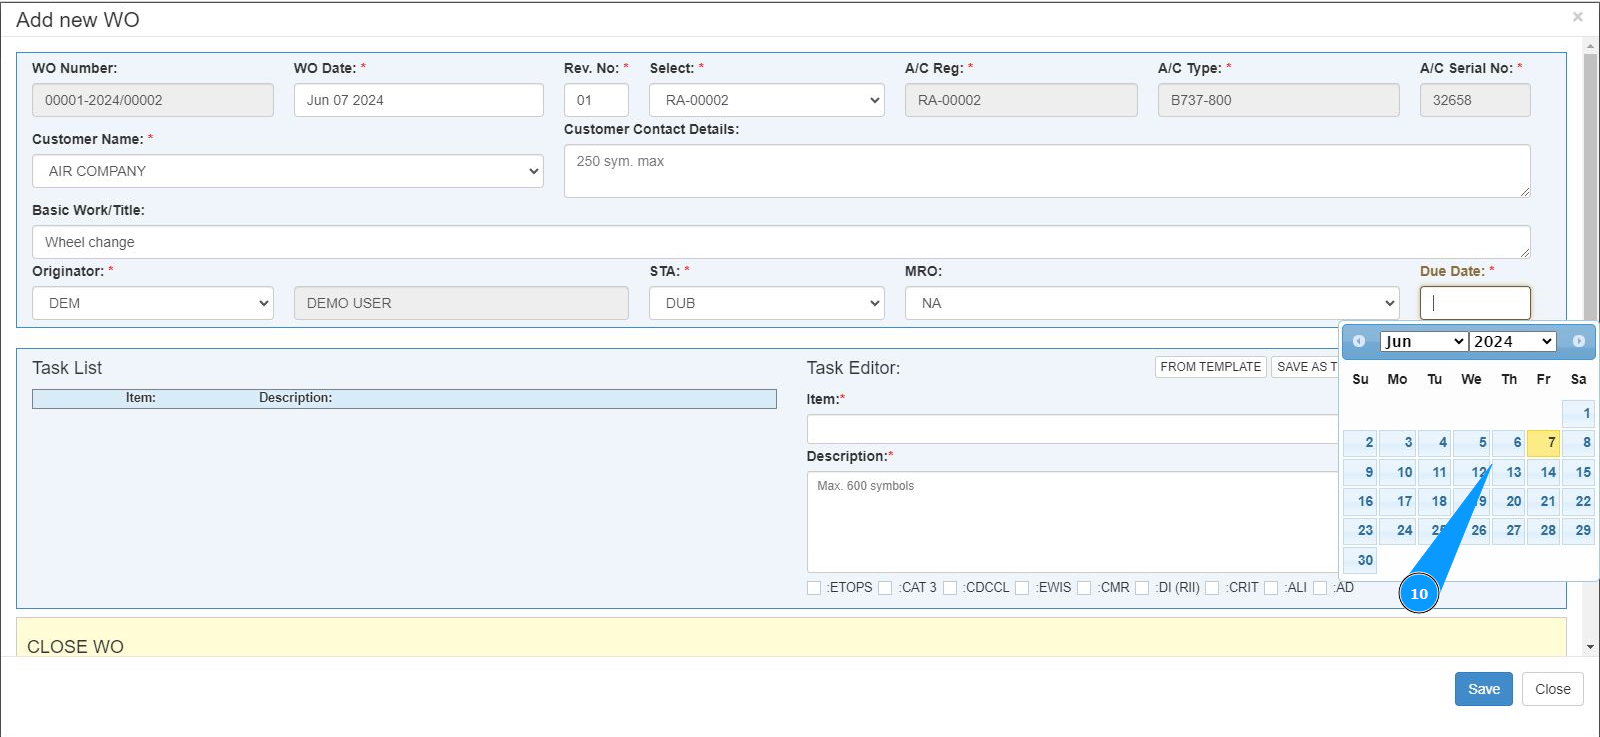Select June 21 in date picker
Image resolution: width=1600 pixels, height=737 pixels.
coord(1544,501)
